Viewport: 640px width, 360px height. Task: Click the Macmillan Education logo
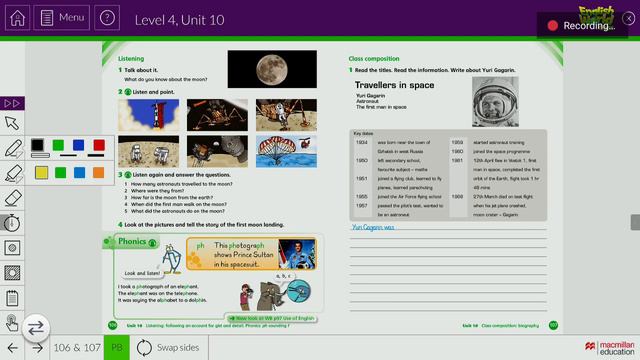(610, 348)
